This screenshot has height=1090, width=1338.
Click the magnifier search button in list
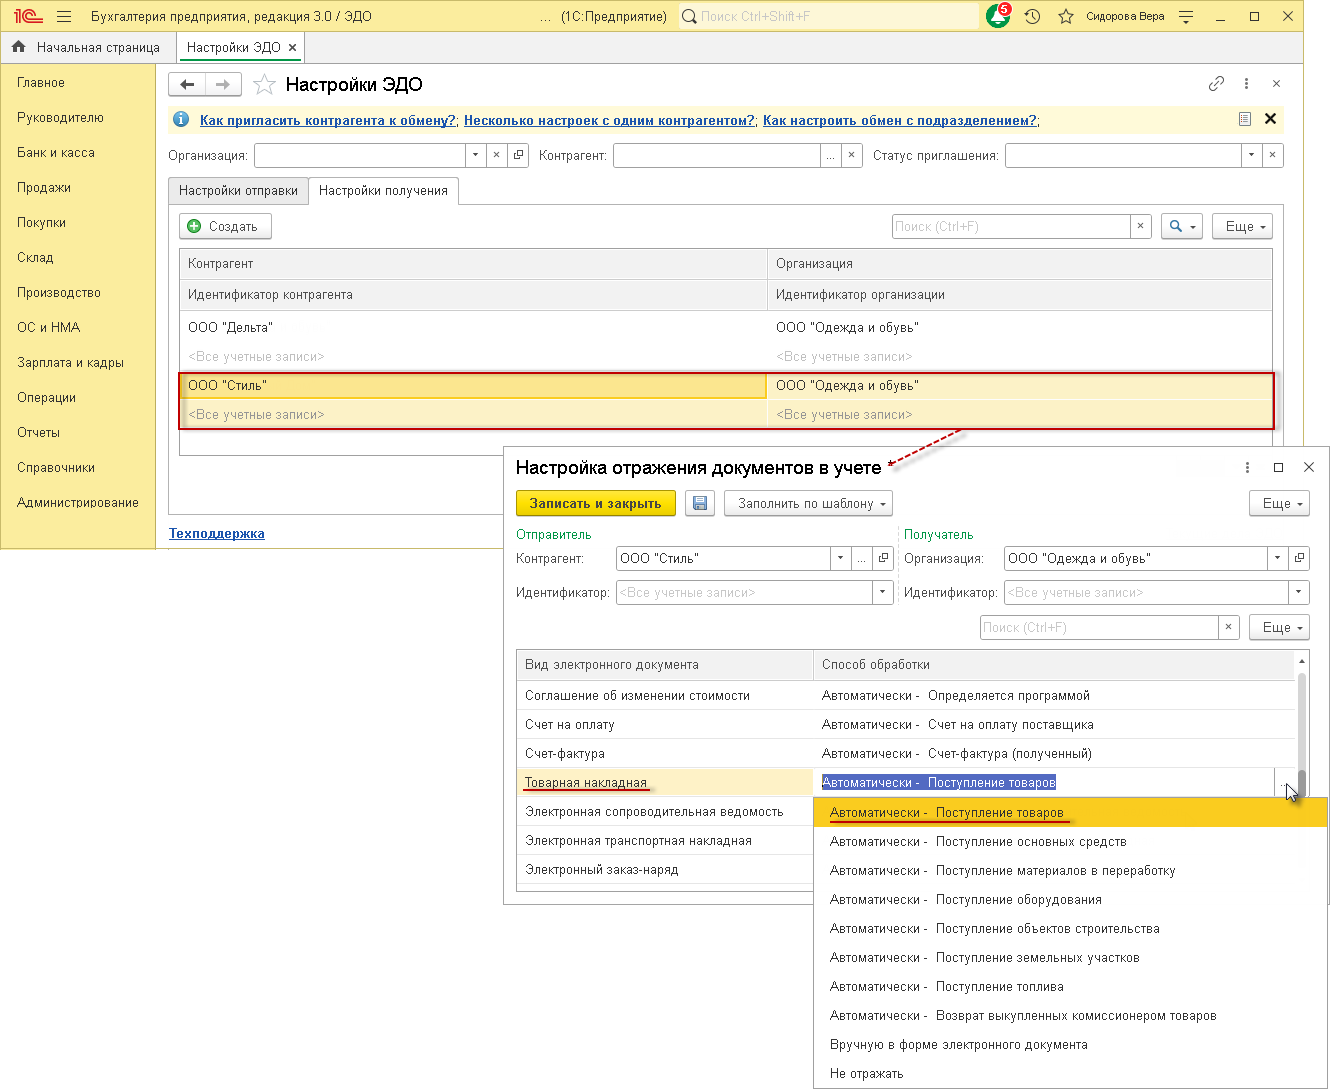(1181, 226)
